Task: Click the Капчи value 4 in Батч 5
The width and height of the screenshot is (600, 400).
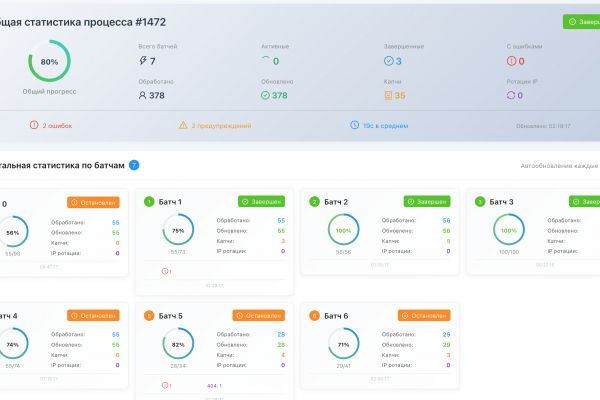Action: [x=283, y=355]
